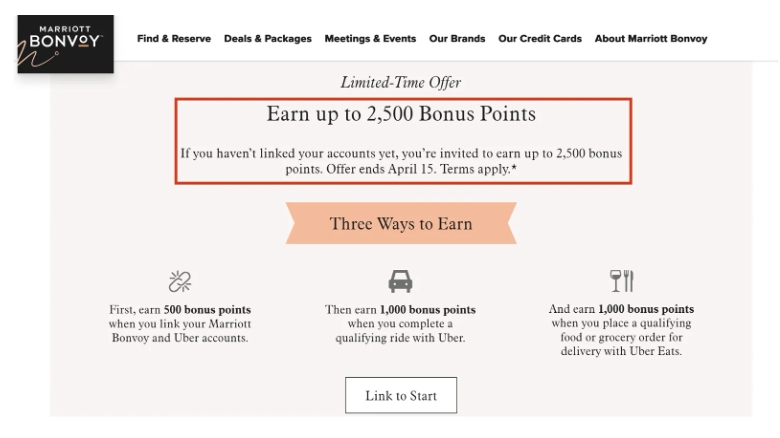The height and width of the screenshot is (438, 780).
Task: Click the wine glass and fork icon
Action: pyautogui.click(x=621, y=281)
